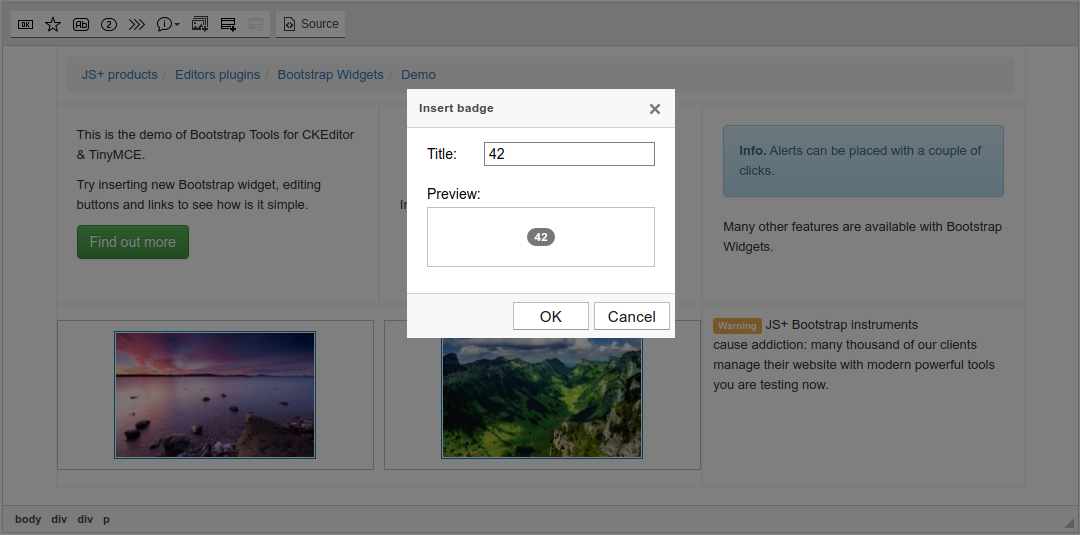The image size is (1080, 535).
Task: Click the star icon in the toolbar
Action: point(53,24)
